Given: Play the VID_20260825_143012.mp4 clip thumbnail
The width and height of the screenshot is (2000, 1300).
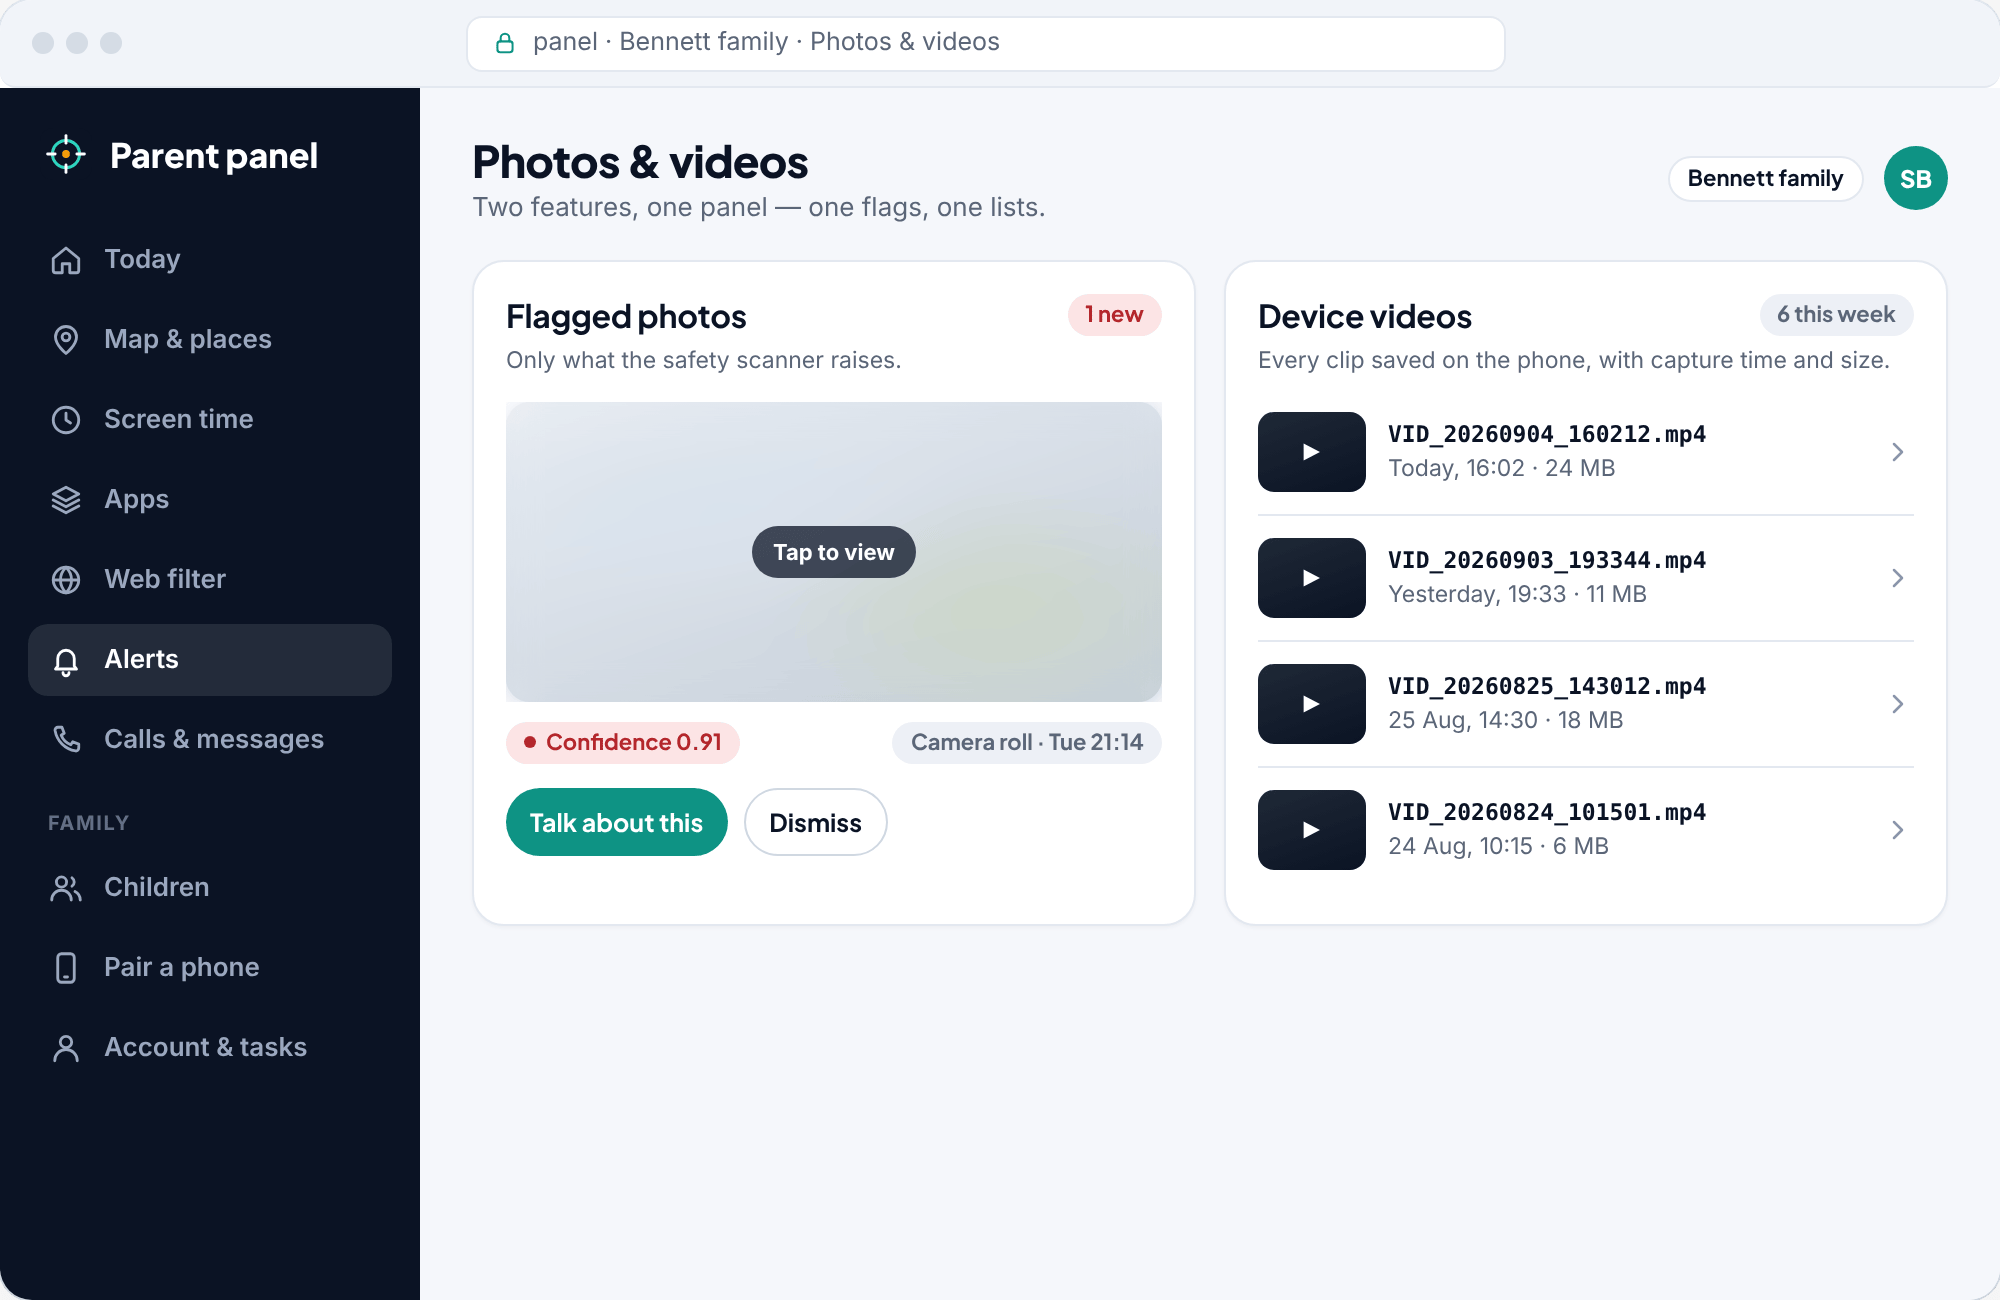Looking at the screenshot, I should (1311, 704).
